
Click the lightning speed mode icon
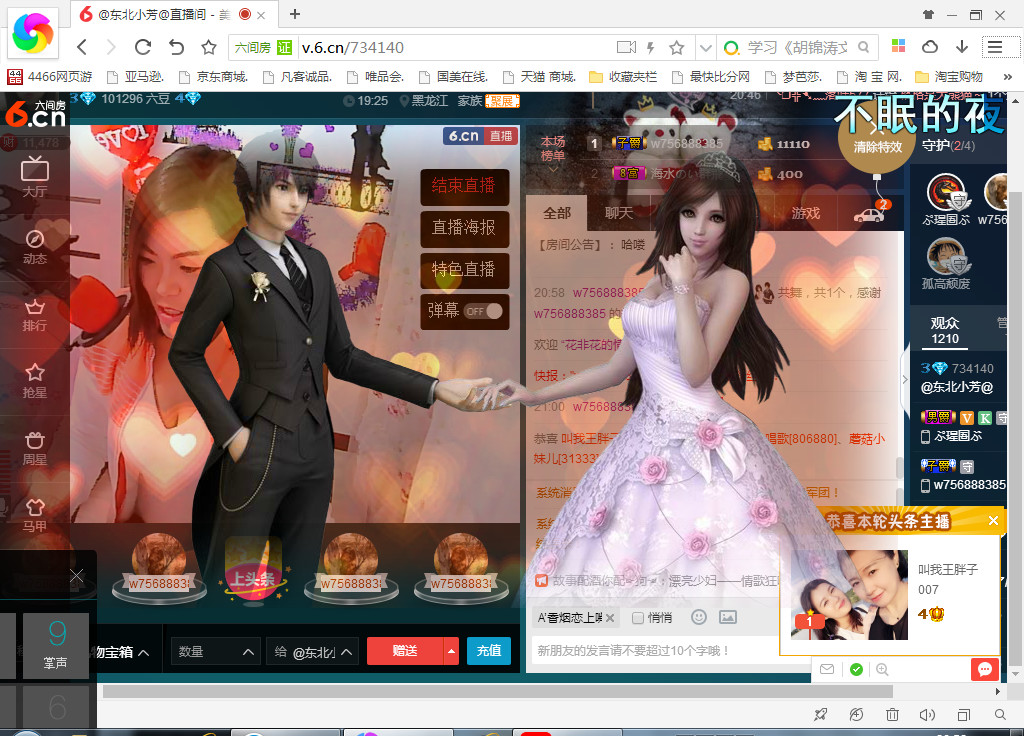pyautogui.click(x=650, y=47)
